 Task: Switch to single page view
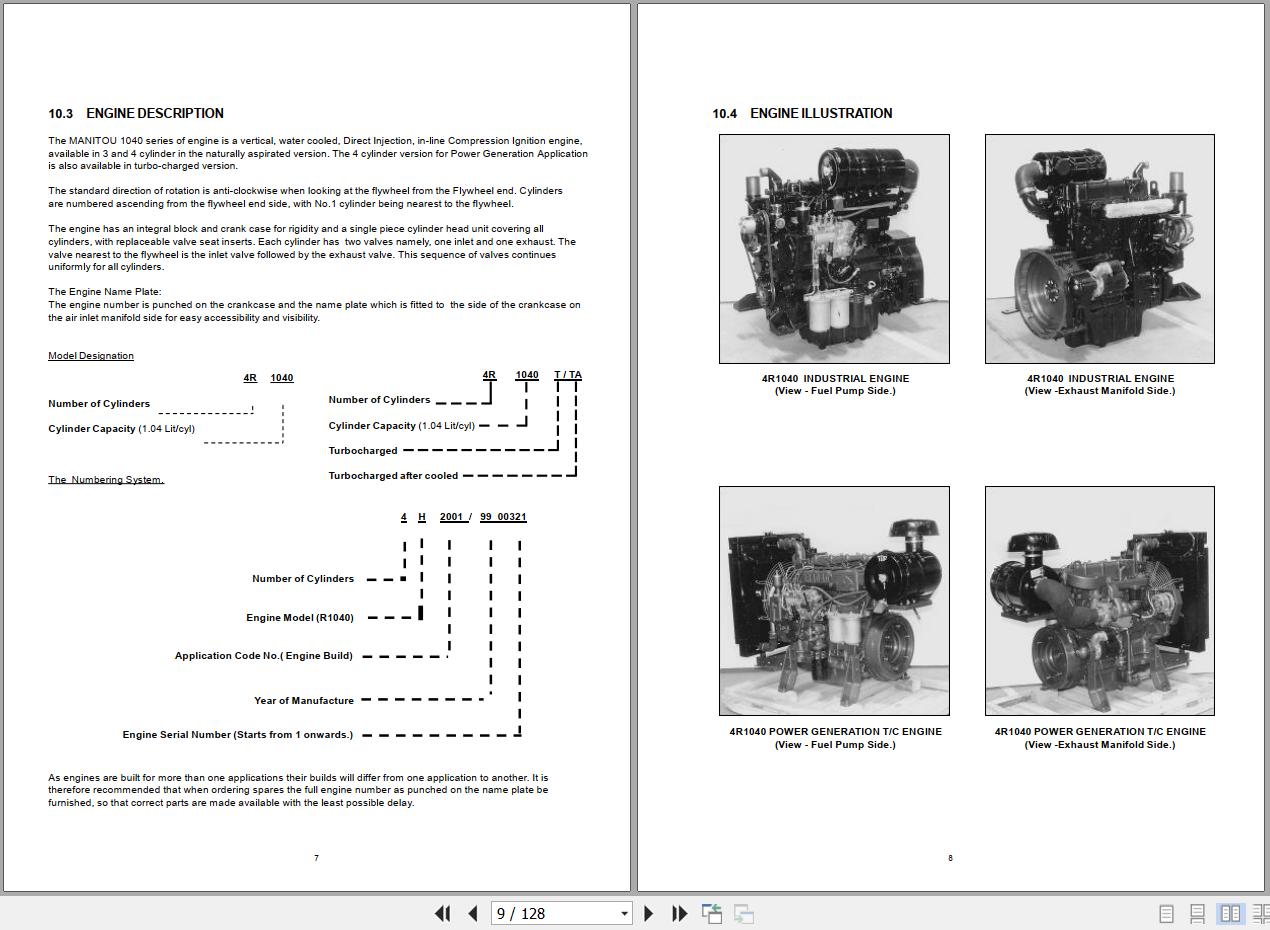1166,913
